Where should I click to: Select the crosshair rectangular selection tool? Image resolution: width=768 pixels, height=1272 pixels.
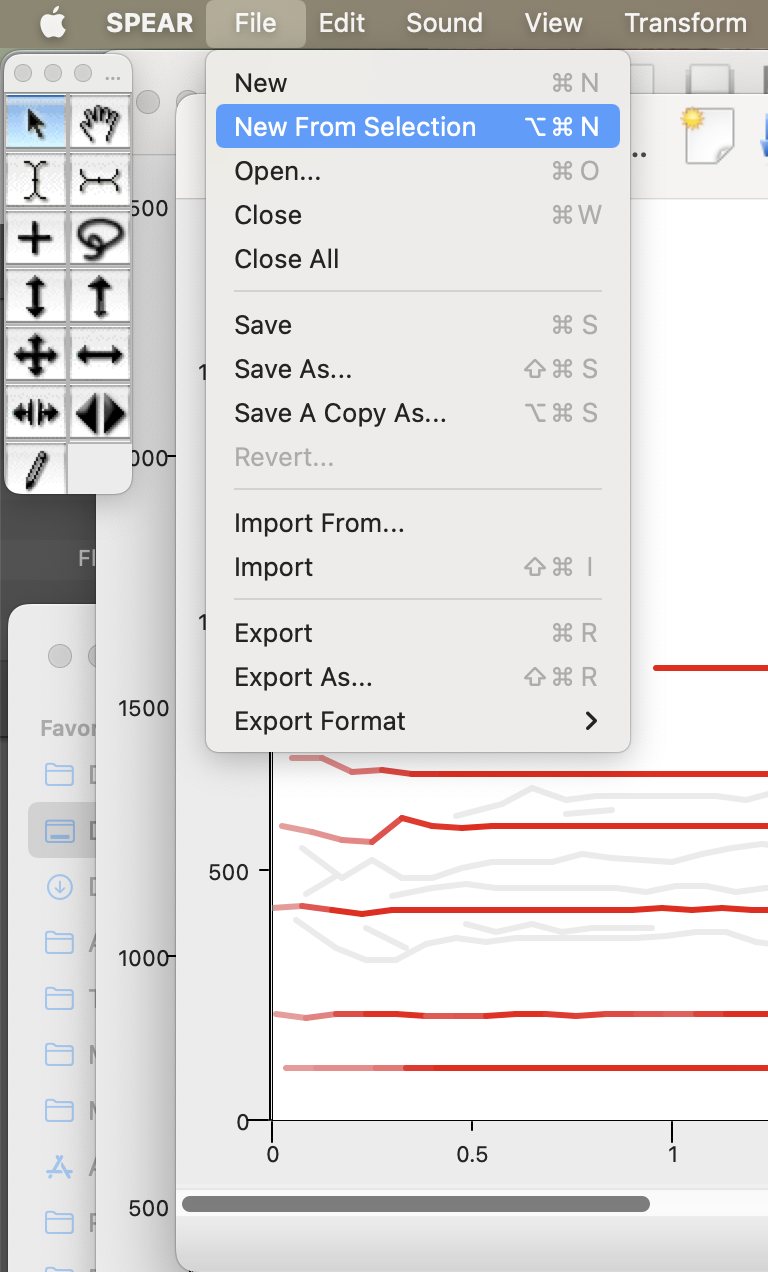click(x=37, y=238)
